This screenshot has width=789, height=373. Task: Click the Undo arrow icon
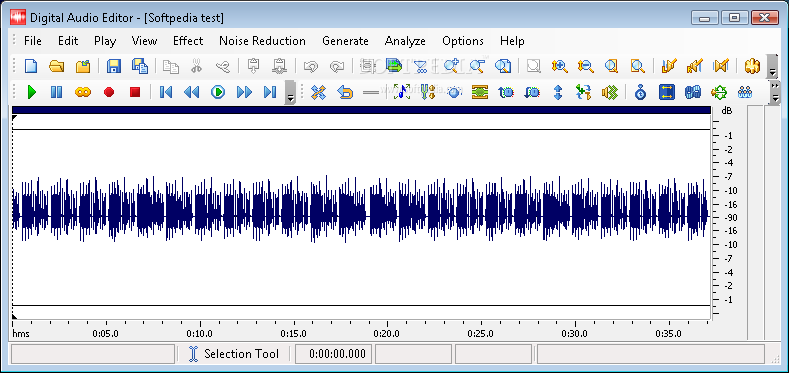(x=311, y=66)
